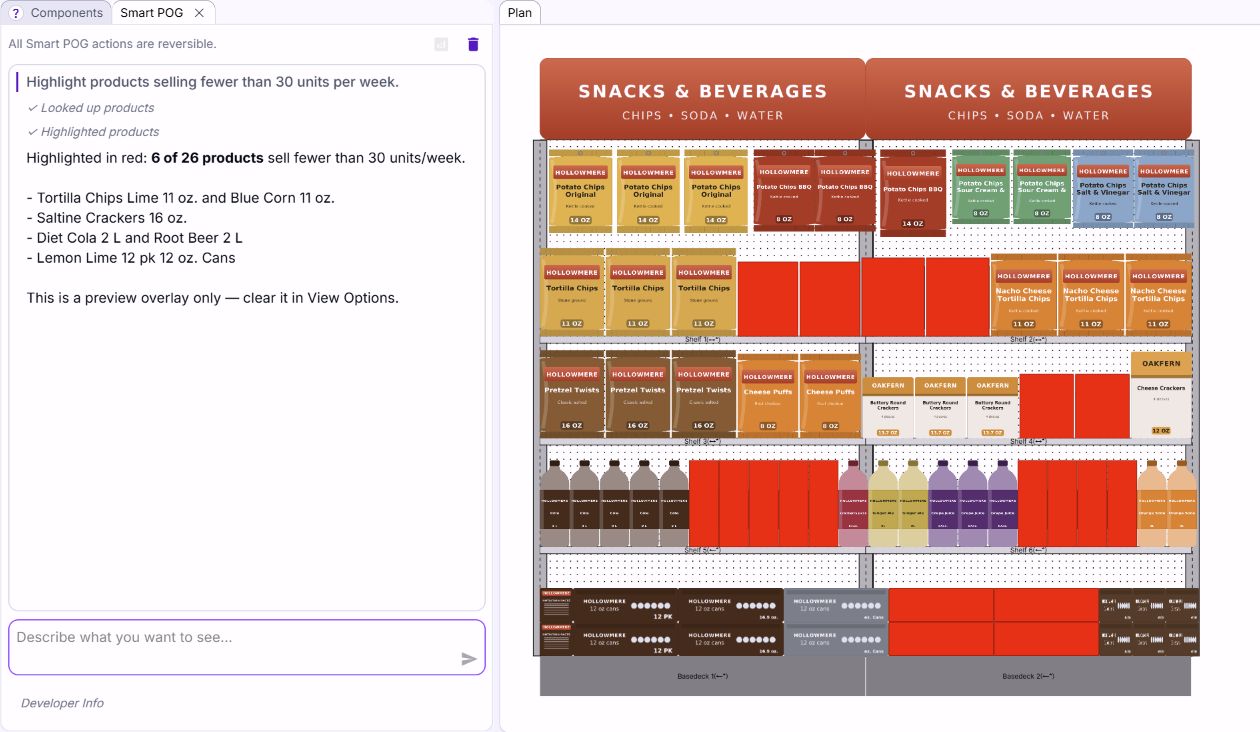Screen dimensions: 1260x732
Task: Click the question mark help icon
Action: coord(15,13)
